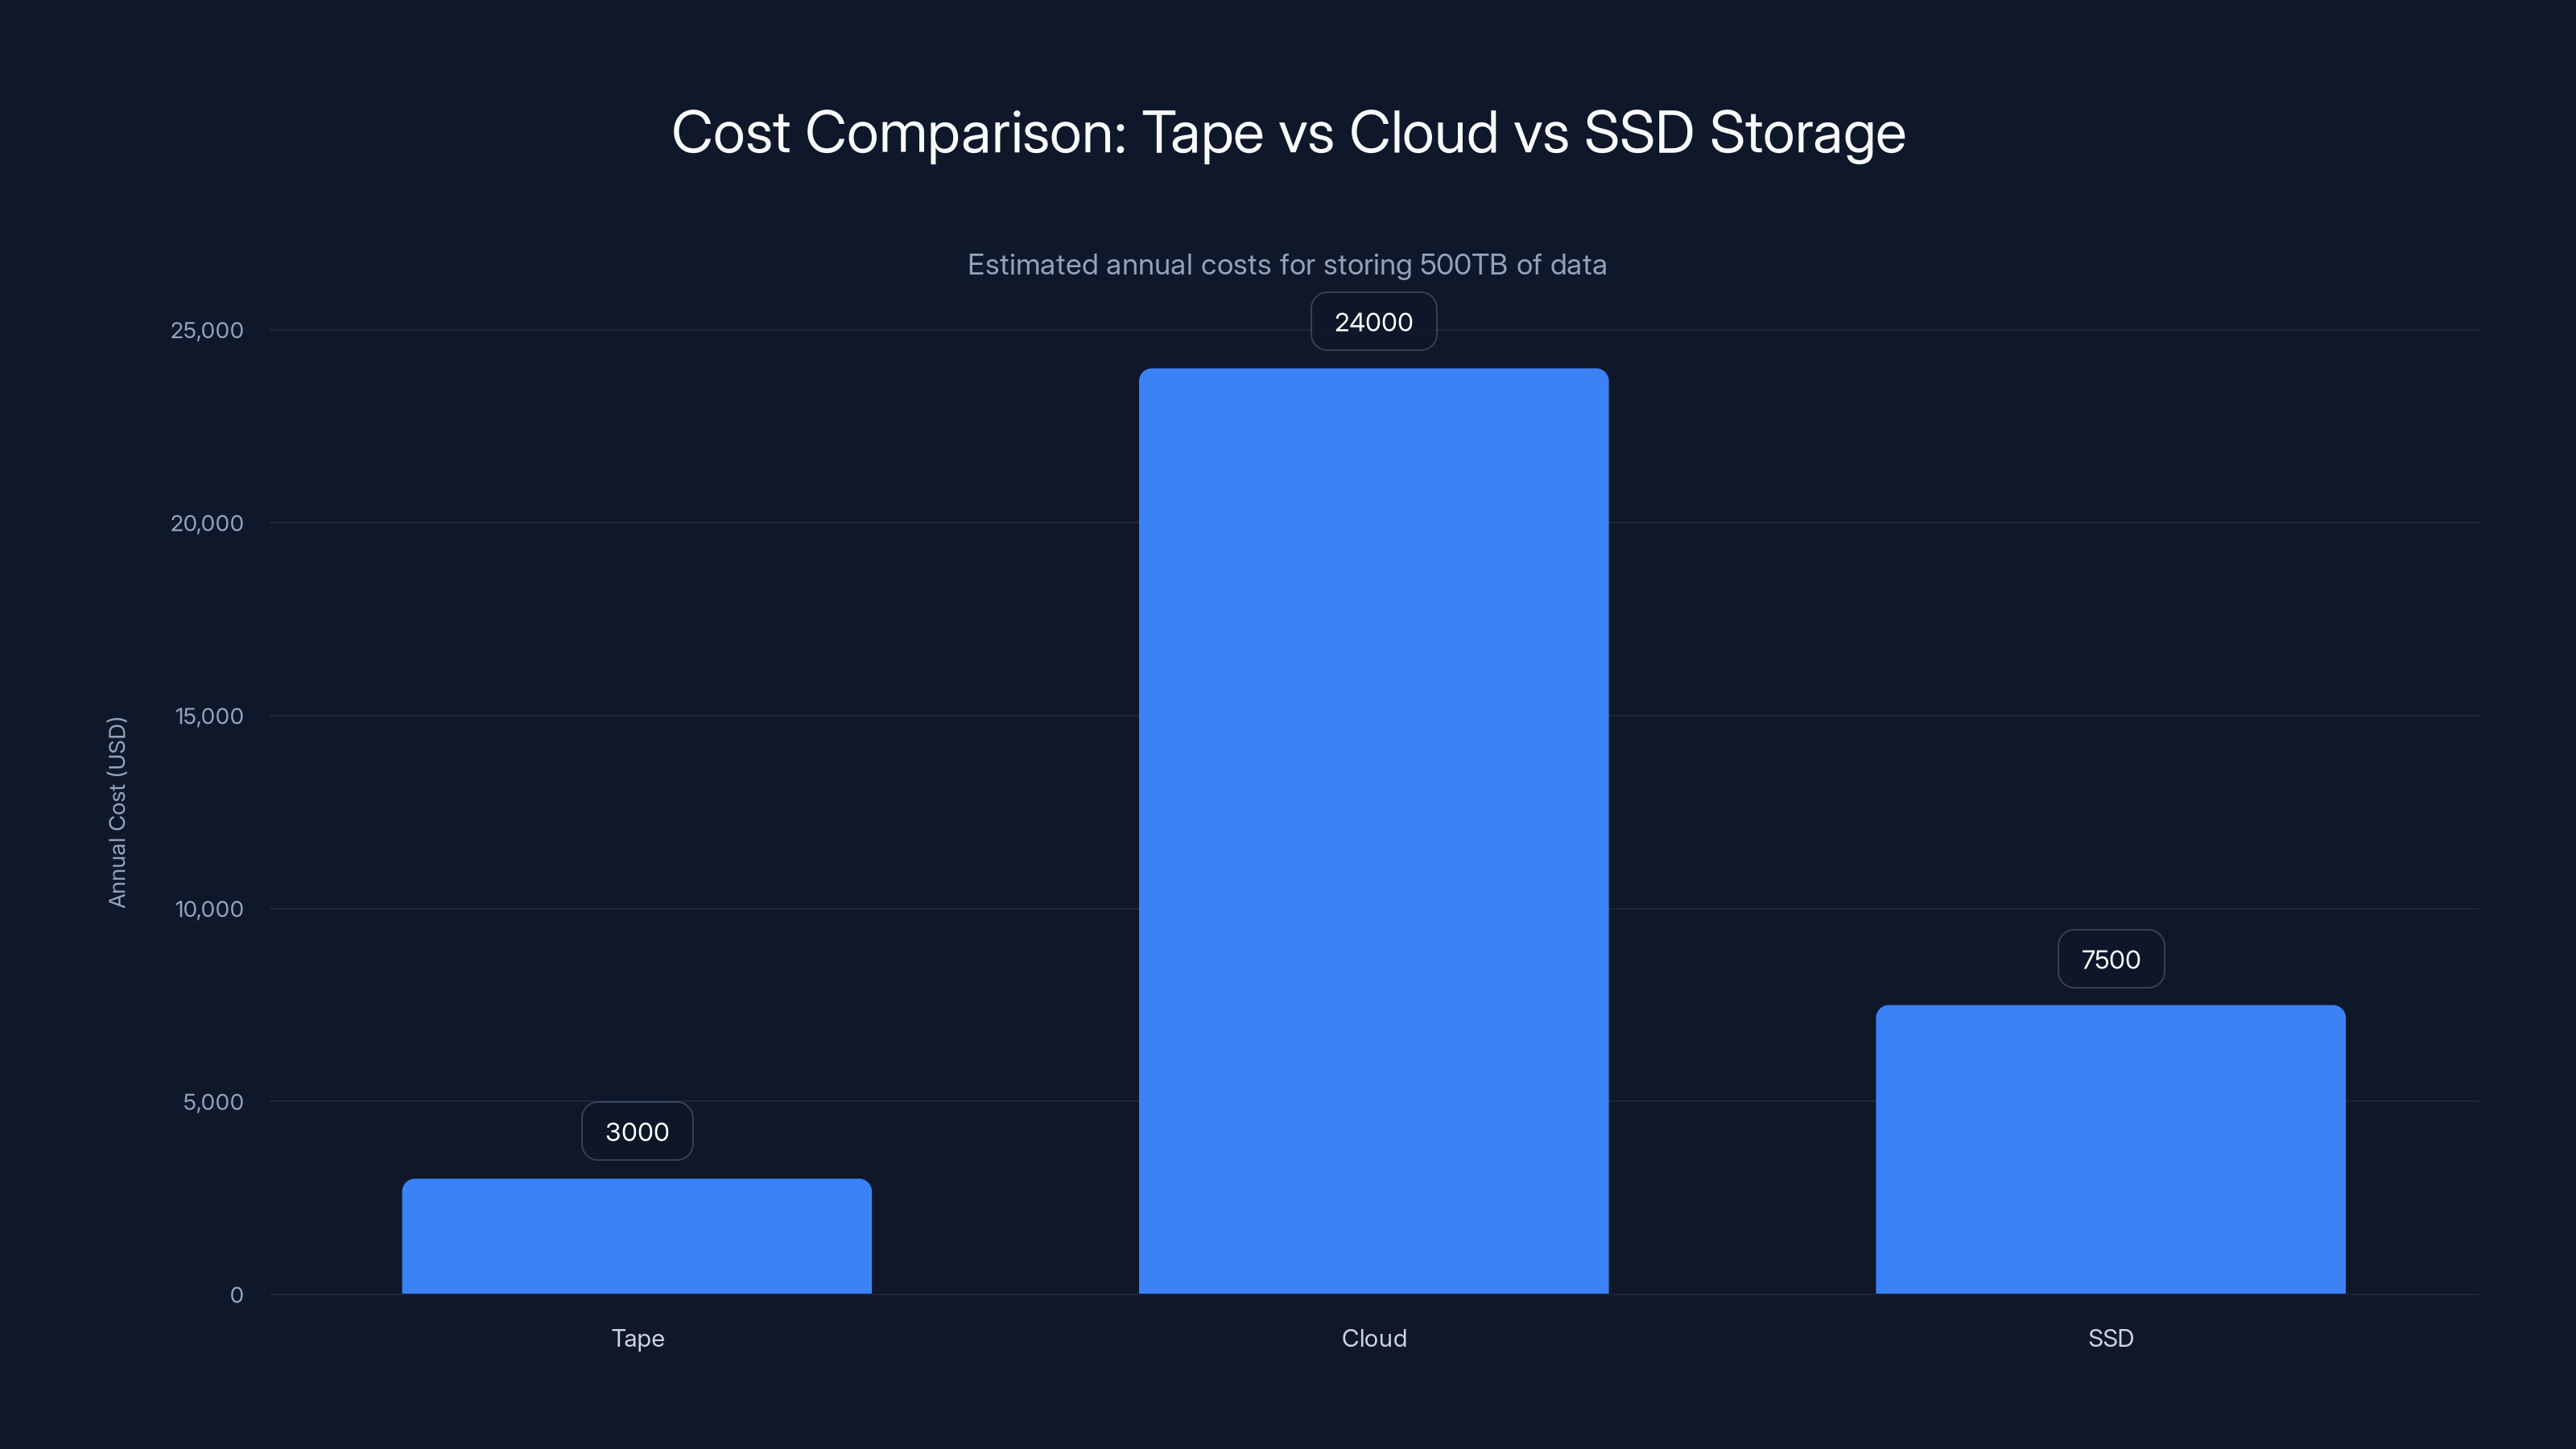Click the 7500 value label above SSD bar
2576x1449 pixels.
click(2110, 959)
